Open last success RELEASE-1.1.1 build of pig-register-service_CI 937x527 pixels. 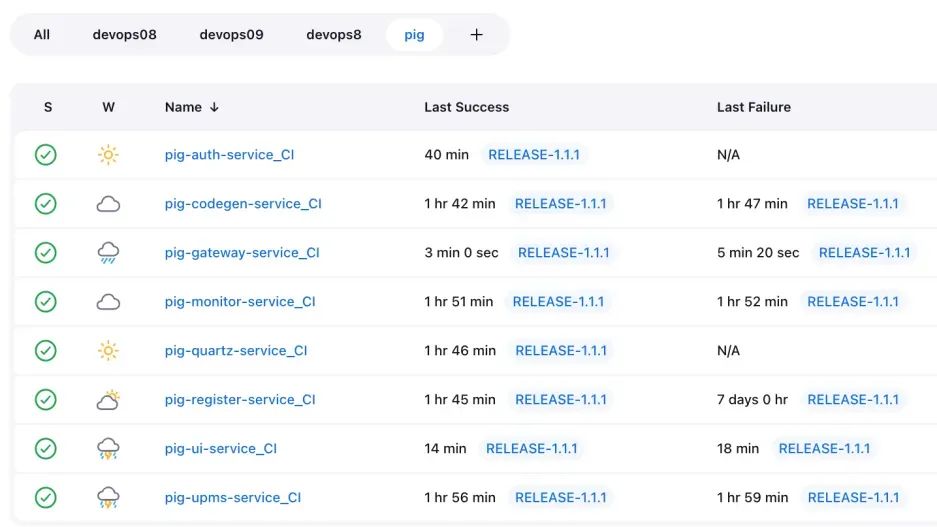(561, 400)
